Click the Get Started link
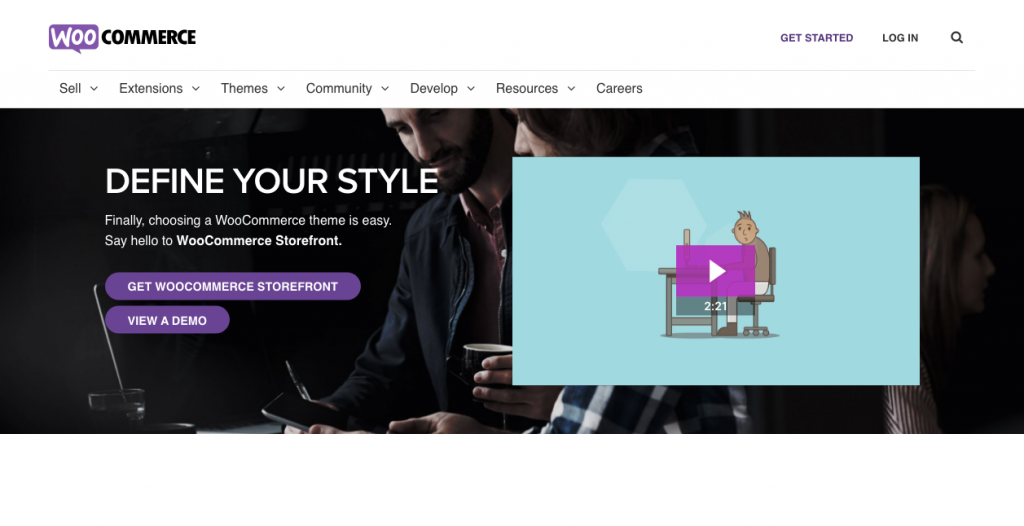This screenshot has height=526, width=1024. [x=816, y=38]
